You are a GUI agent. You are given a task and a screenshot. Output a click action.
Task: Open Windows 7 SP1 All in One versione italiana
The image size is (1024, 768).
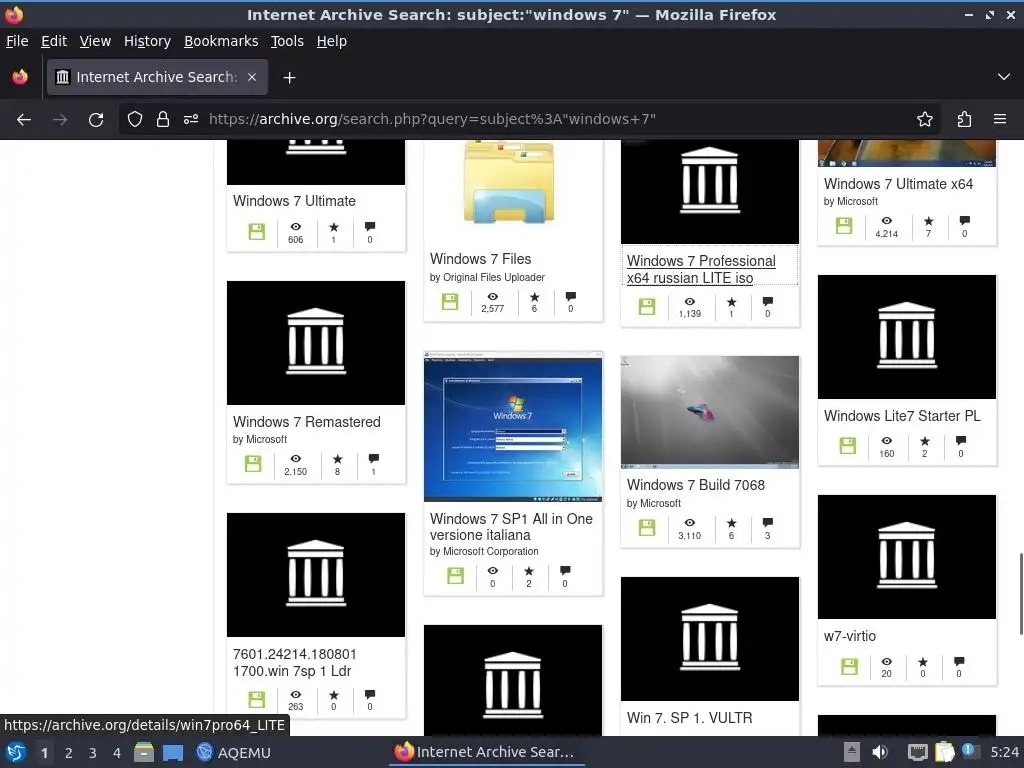511,527
